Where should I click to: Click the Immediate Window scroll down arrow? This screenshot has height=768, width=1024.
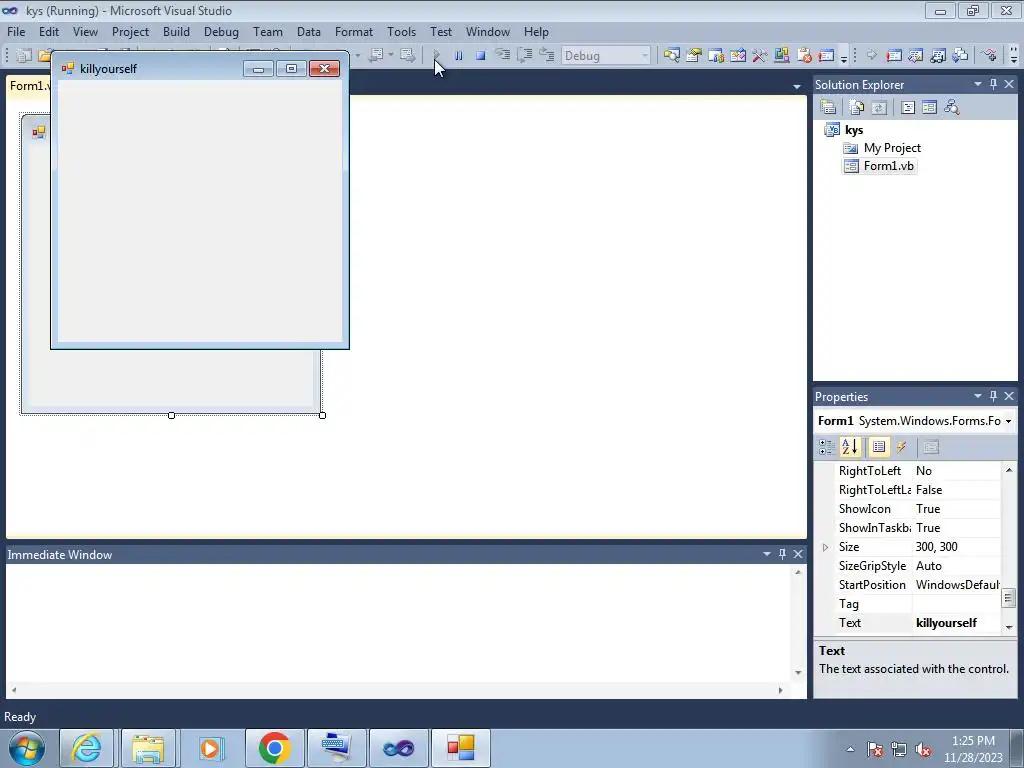pos(797,673)
